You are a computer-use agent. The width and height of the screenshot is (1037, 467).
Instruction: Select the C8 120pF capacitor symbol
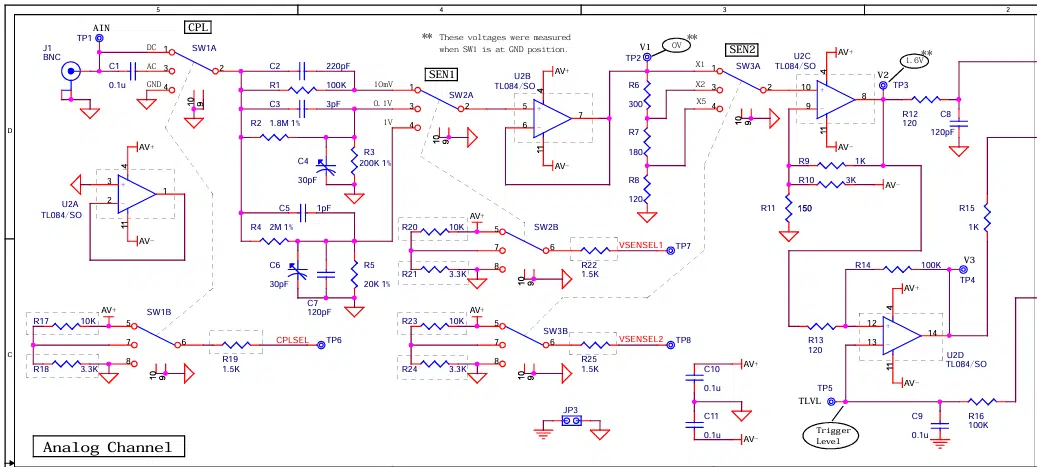pos(958,123)
